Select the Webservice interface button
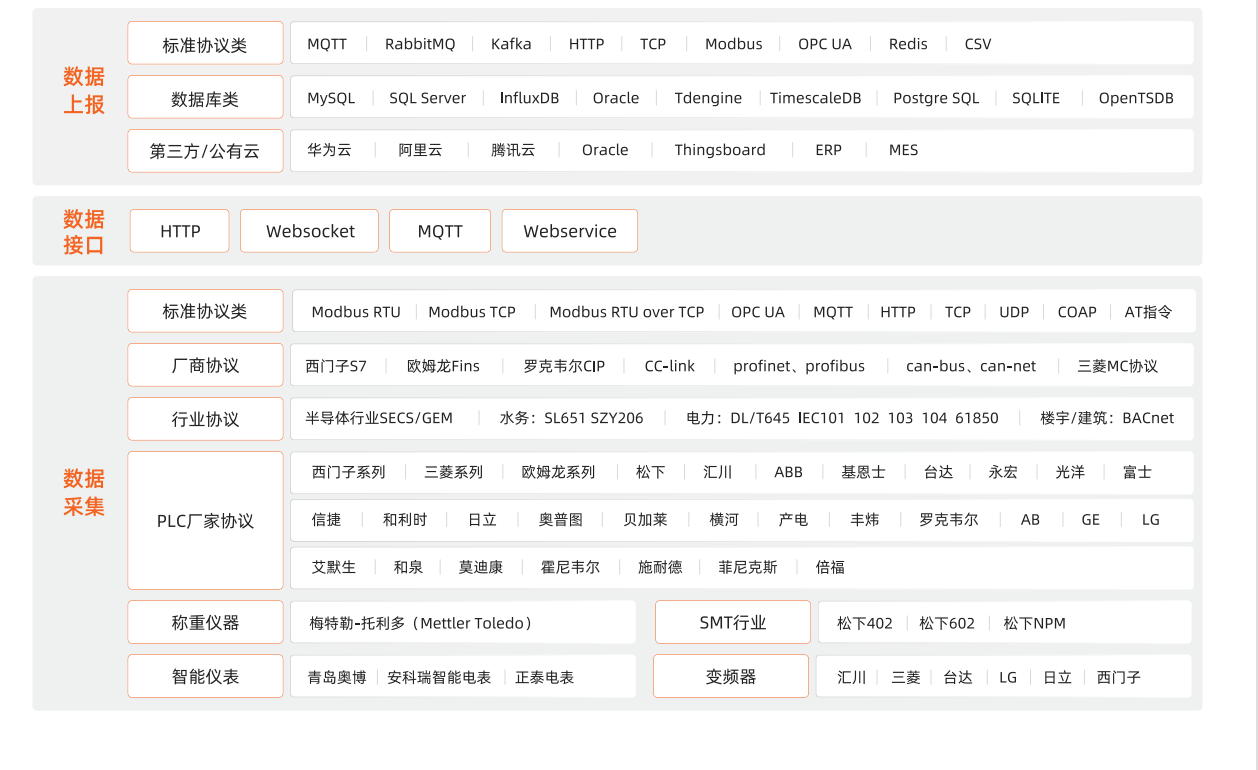 click(x=570, y=231)
